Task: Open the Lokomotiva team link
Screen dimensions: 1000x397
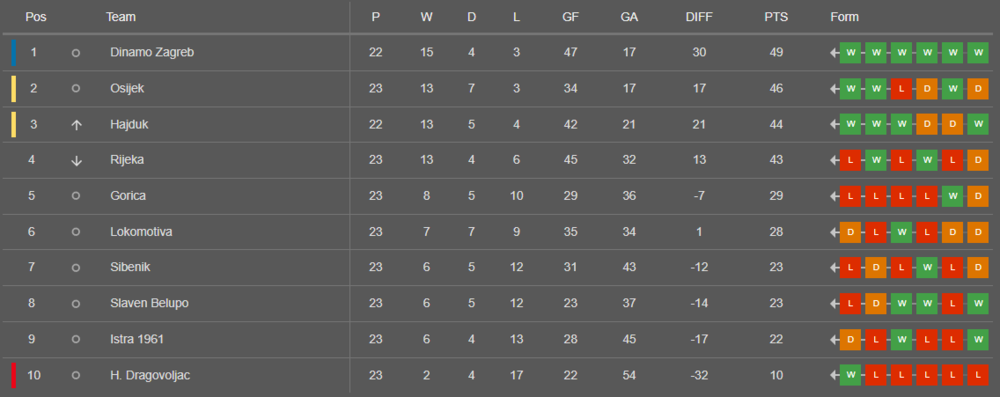Action: (141, 232)
